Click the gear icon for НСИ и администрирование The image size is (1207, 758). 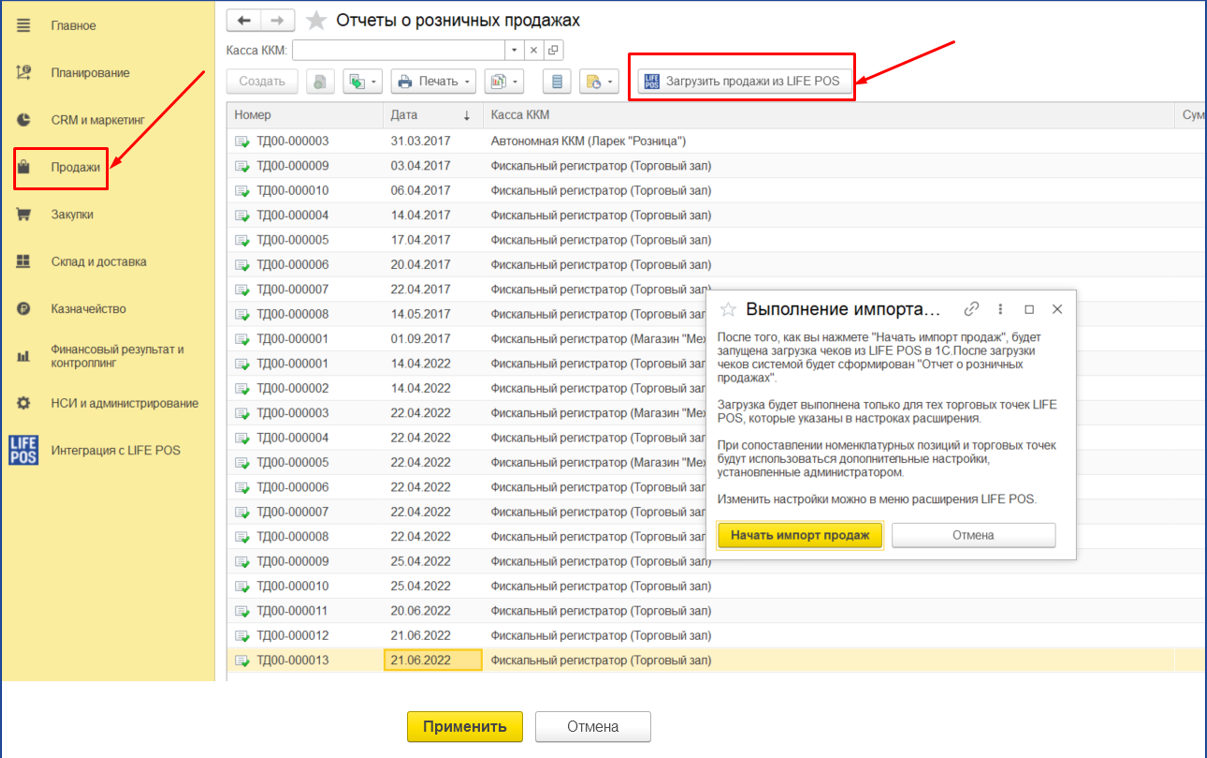pos(24,403)
